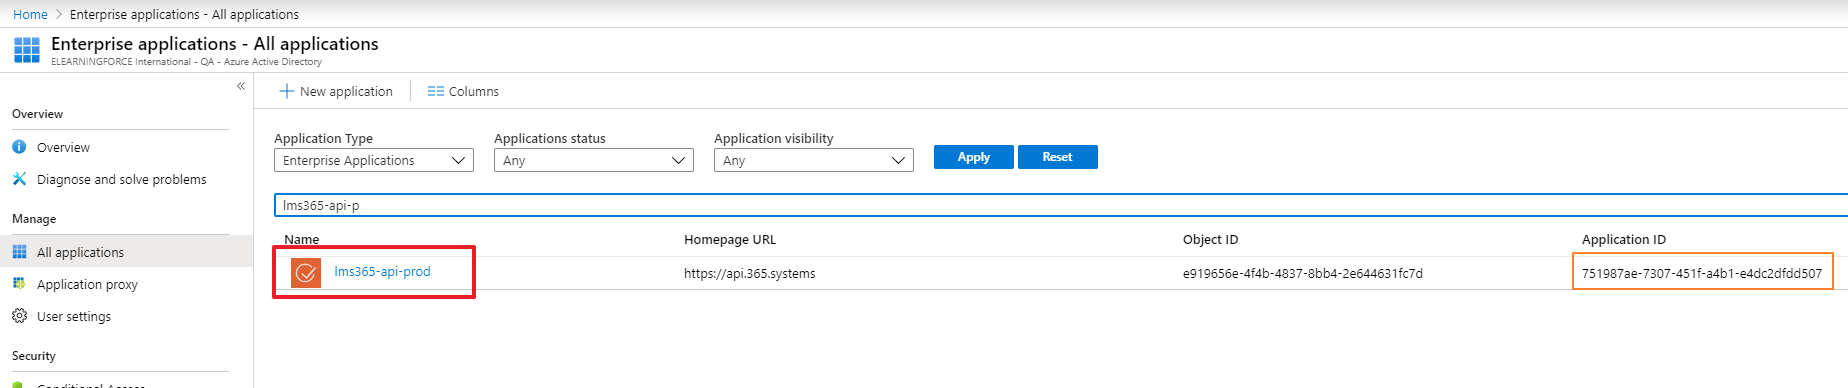Go to Home breadcrumb link
The image size is (1848, 388).
tap(30, 14)
